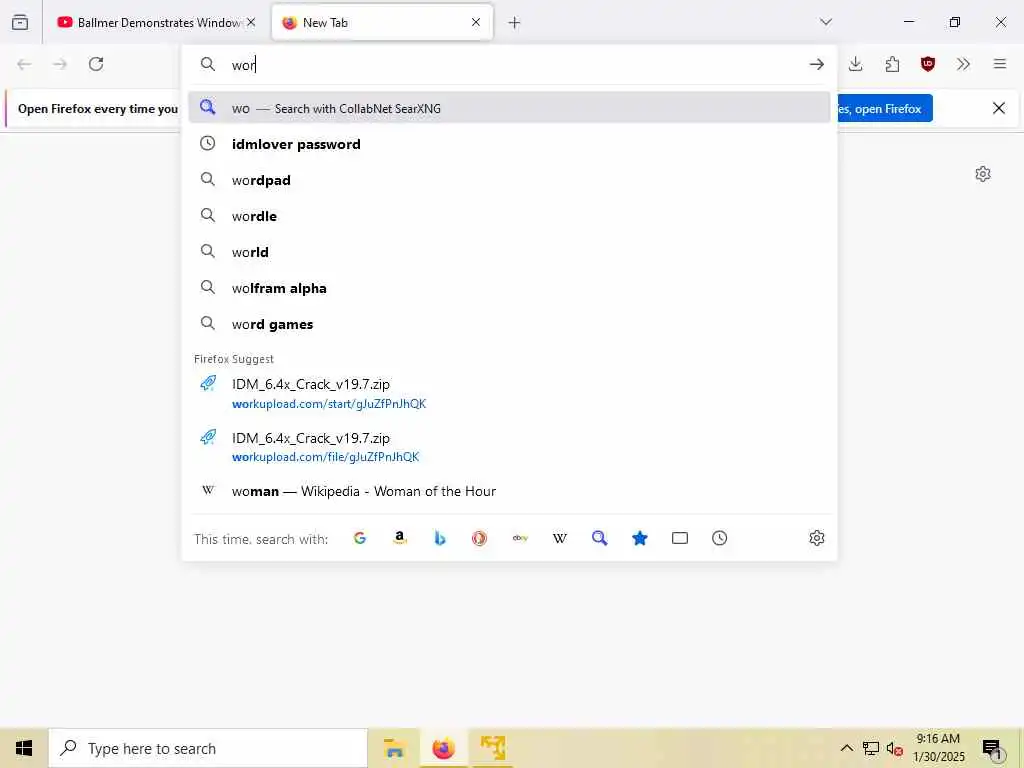The width and height of the screenshot is (1024, 768).
Task: Search in Bookmarks star icon
Action: pyautogui.click(x=639, y=538)
